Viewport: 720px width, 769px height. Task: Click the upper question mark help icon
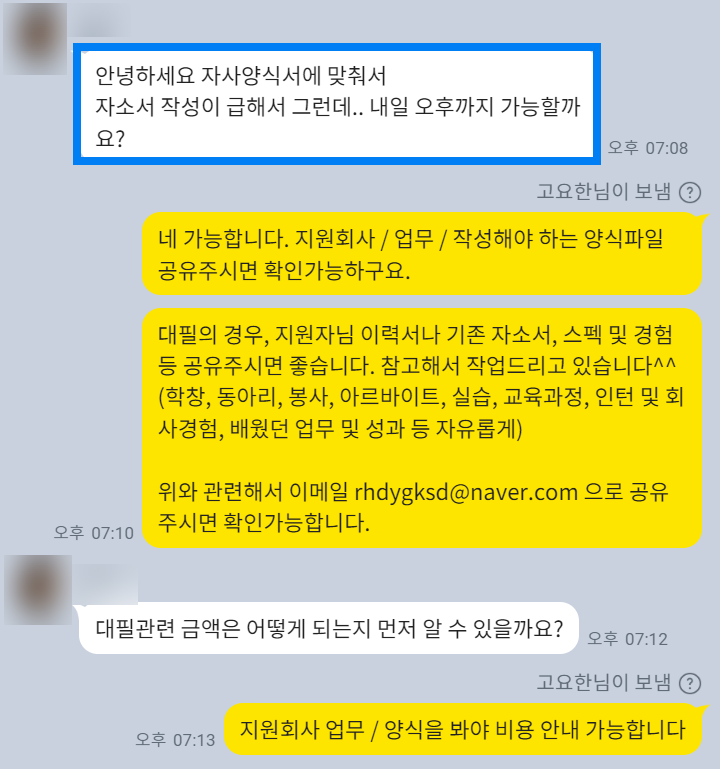tap(690, 192)
